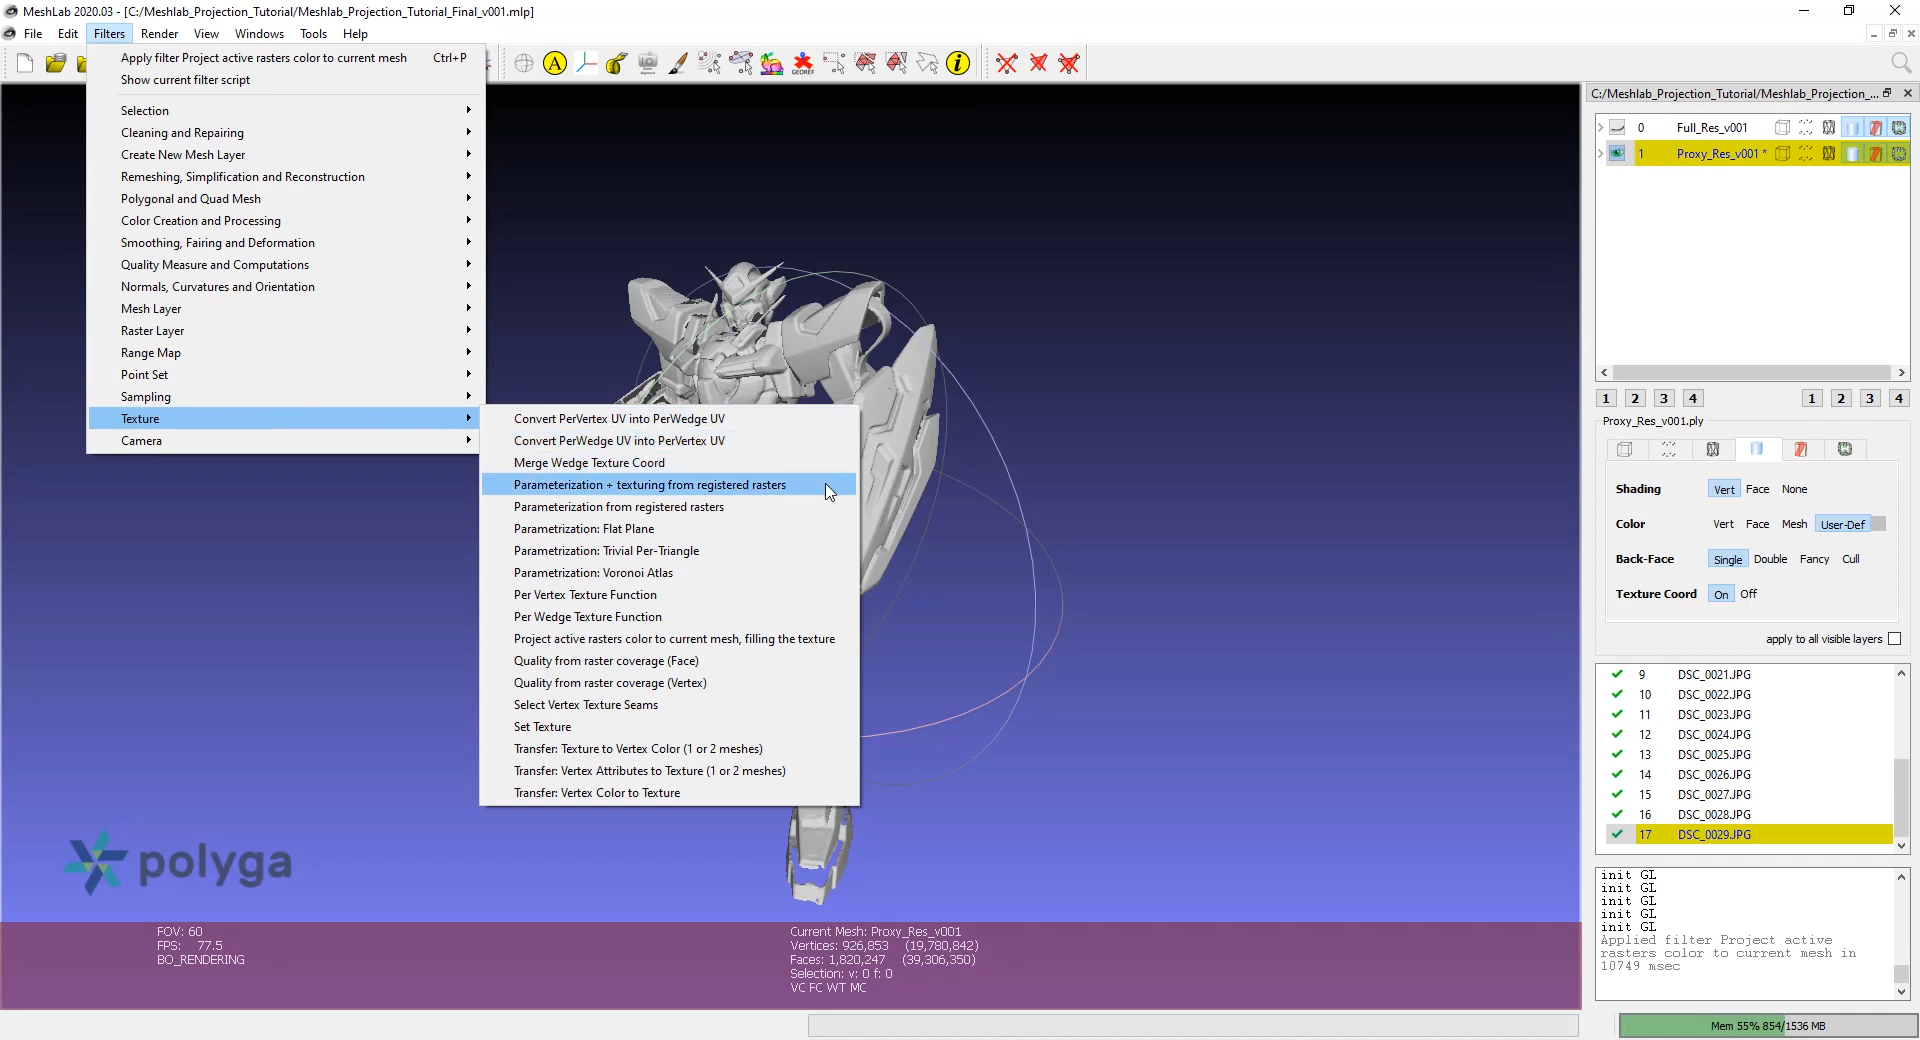This screenshot has width=1920, height=1040.
Task: Set Back-Face mode to Cull
Action: (x=1851, y=559)
